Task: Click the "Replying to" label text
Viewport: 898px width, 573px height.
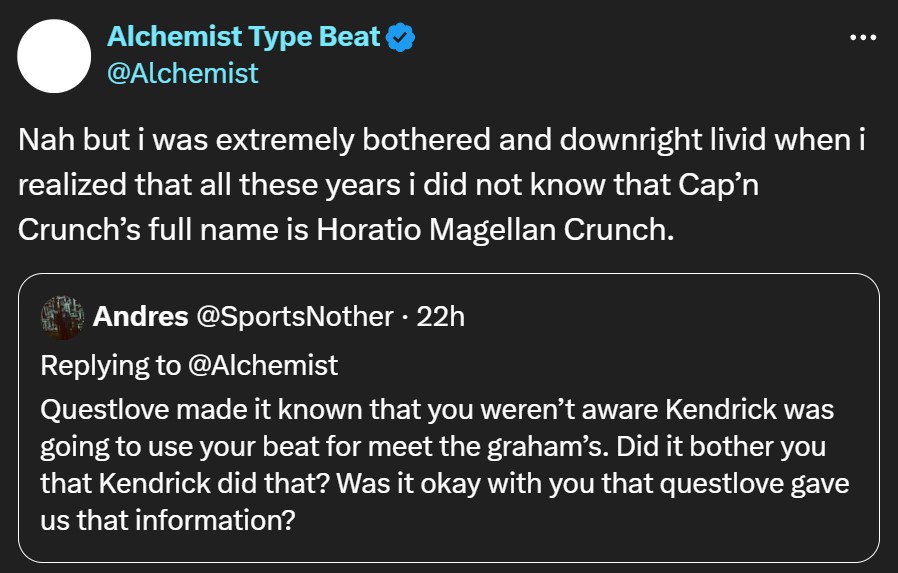Action: [x=111, y=366]
